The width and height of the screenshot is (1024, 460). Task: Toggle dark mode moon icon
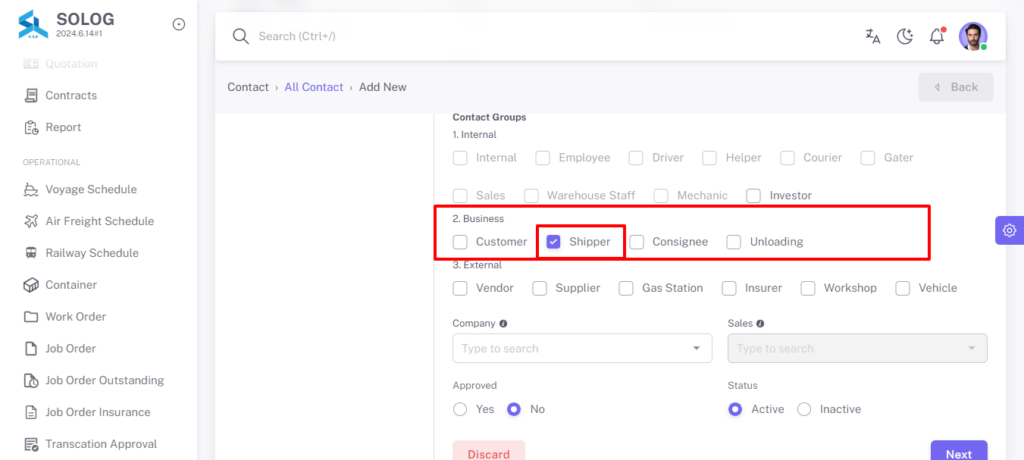pos(904,37)
